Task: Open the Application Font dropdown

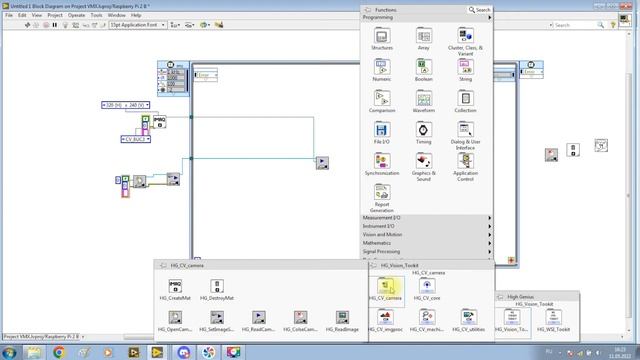Action: click(138, 25)
